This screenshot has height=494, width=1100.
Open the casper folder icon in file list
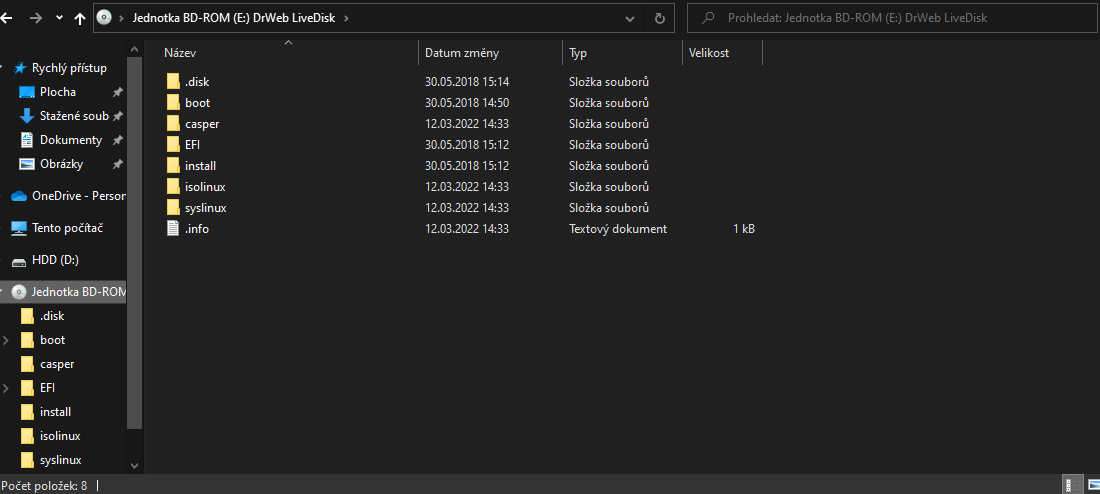pos(175,124)
